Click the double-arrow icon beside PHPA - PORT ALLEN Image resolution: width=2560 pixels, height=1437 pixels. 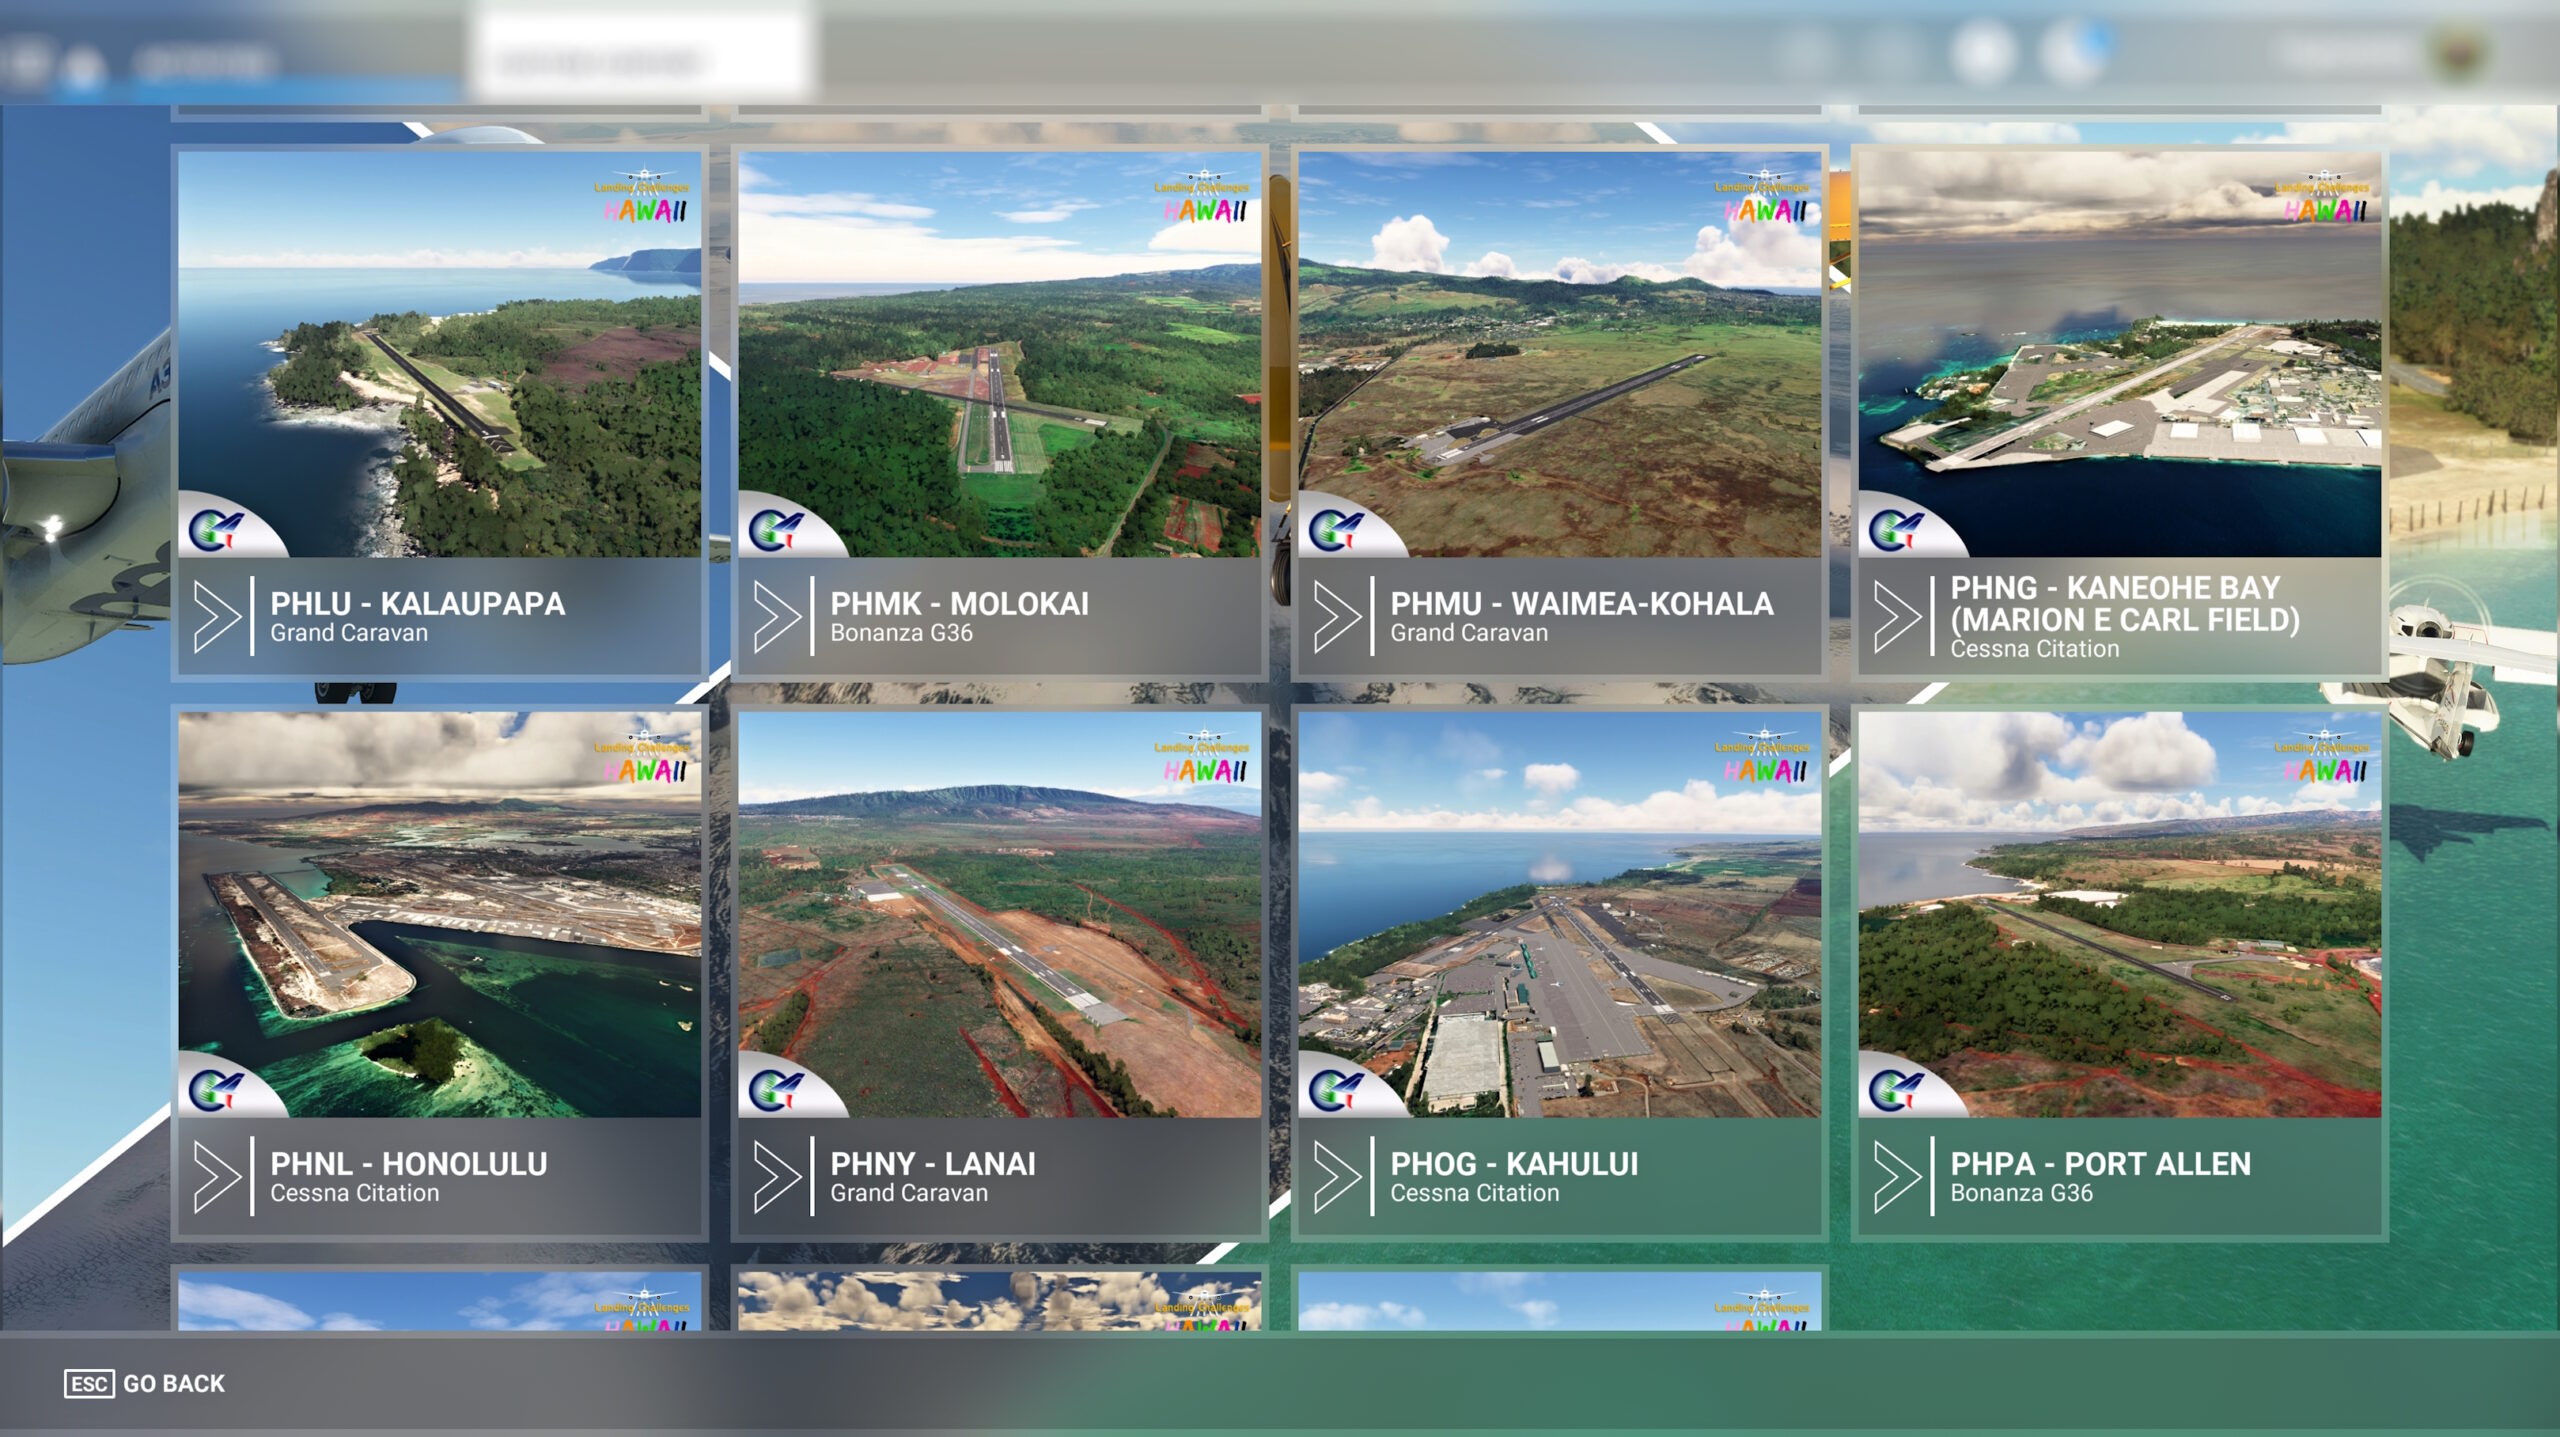pyautogui.click(x=1897, y=1177)
